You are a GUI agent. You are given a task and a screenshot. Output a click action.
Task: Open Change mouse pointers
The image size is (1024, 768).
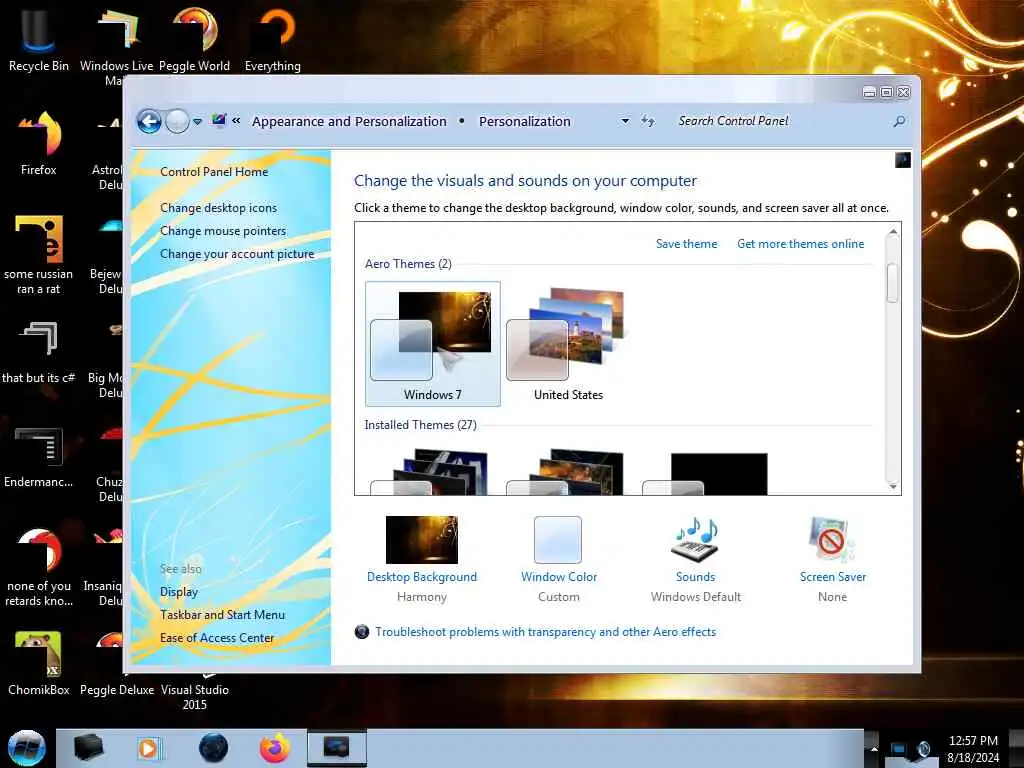[x=223, y=231]
